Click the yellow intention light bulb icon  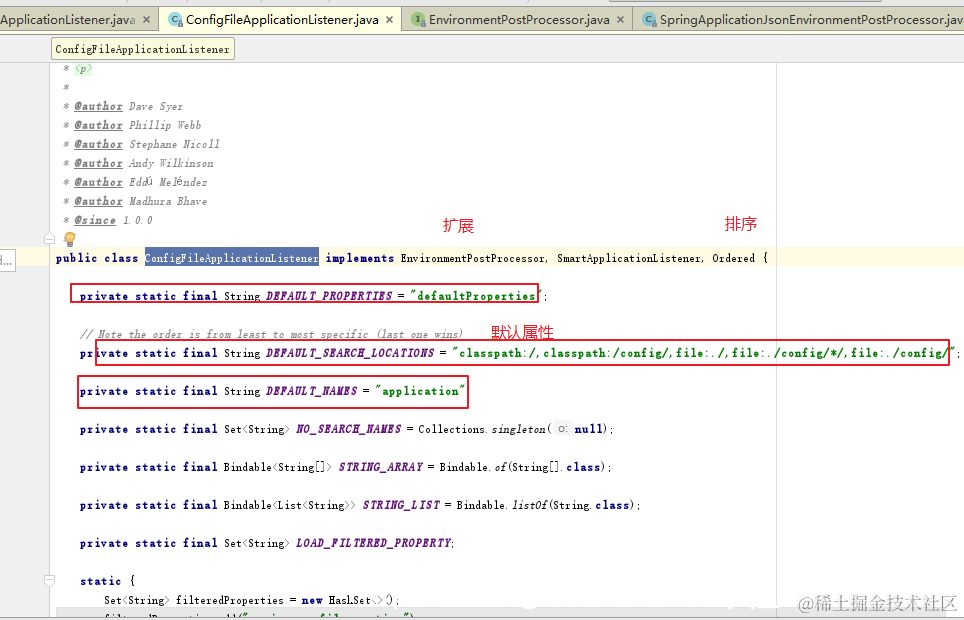(69, 239)
